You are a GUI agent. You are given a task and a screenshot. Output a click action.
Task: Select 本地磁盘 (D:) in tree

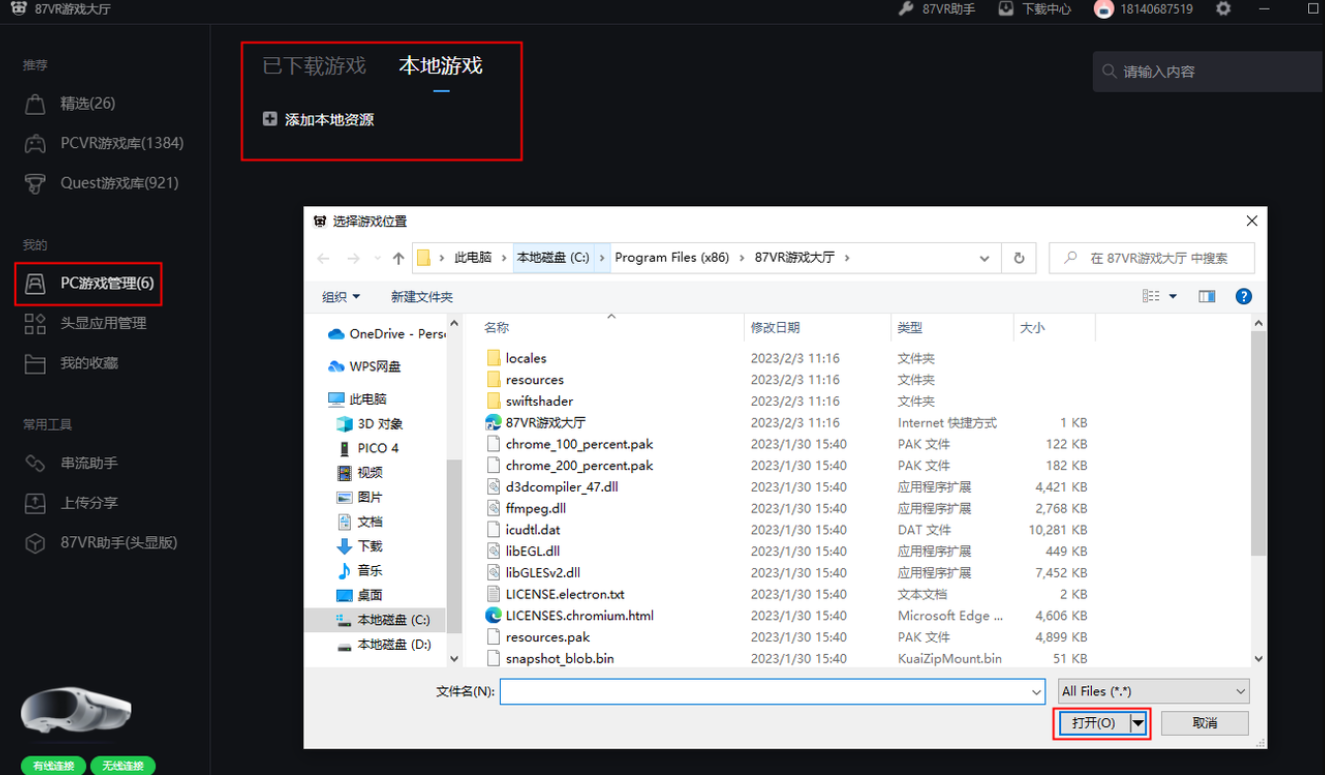(x=385, y=645)
